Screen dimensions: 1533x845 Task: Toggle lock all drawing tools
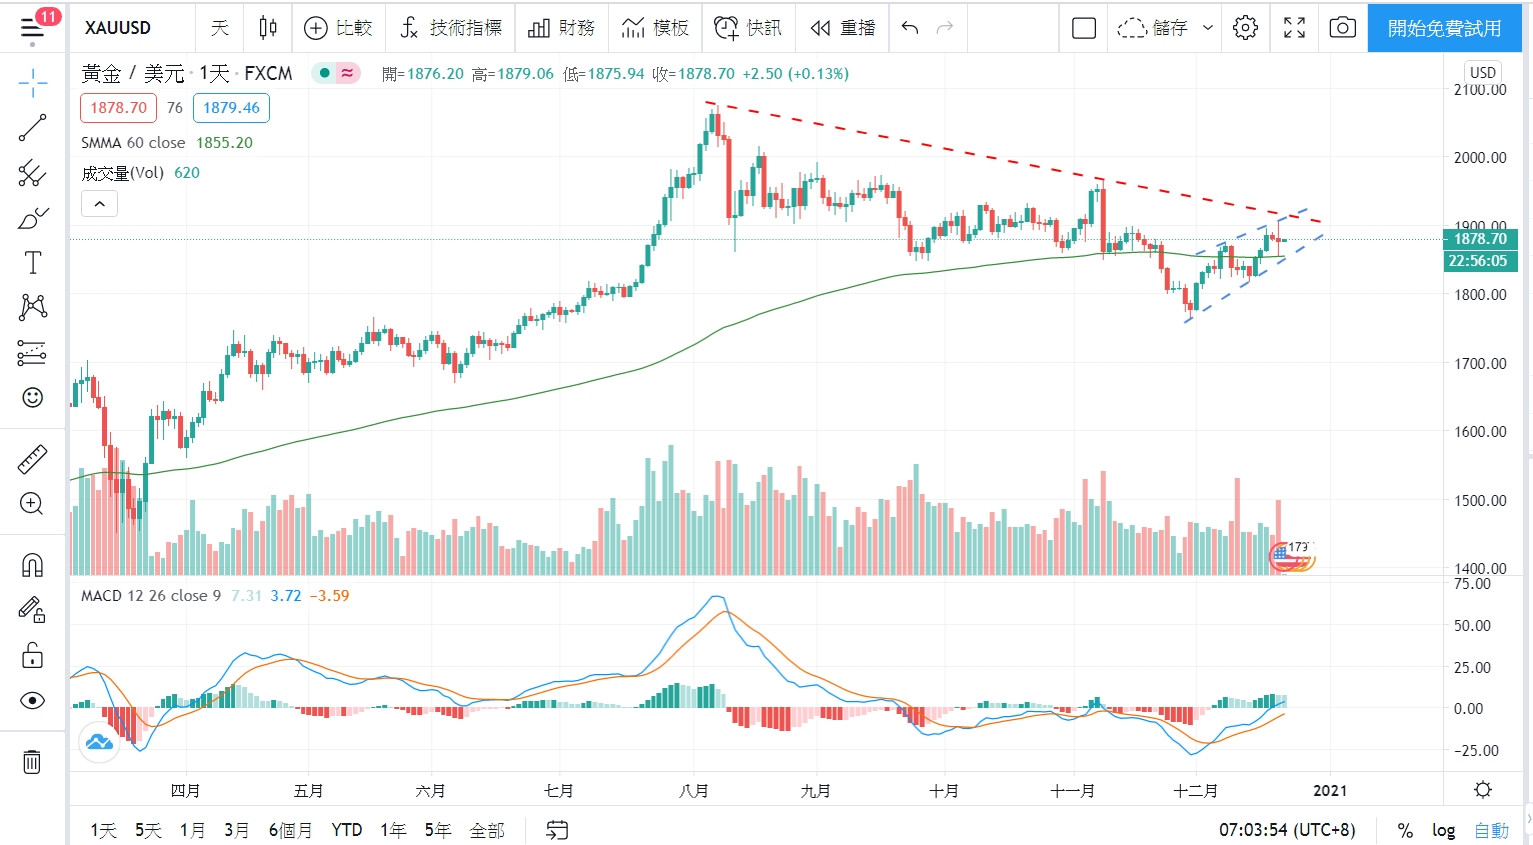pyautogui.click(x=32, y=655)
